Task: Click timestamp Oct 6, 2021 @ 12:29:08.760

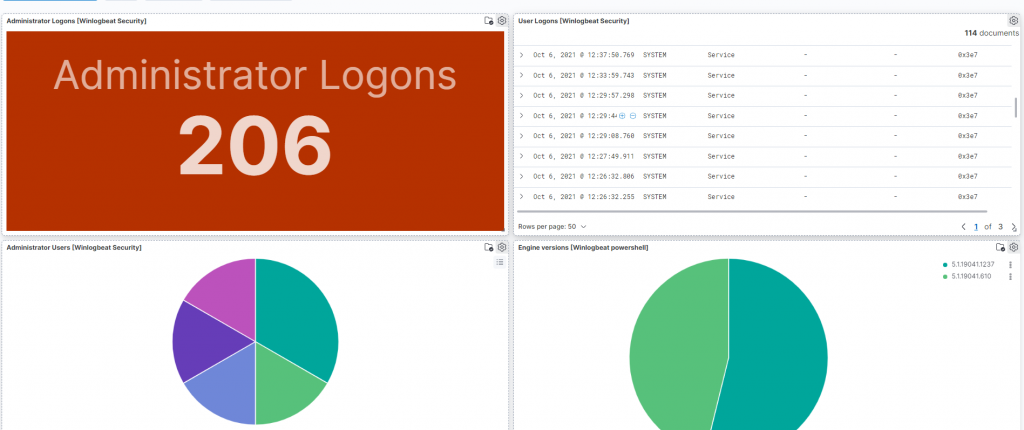Action: point(583,136)
